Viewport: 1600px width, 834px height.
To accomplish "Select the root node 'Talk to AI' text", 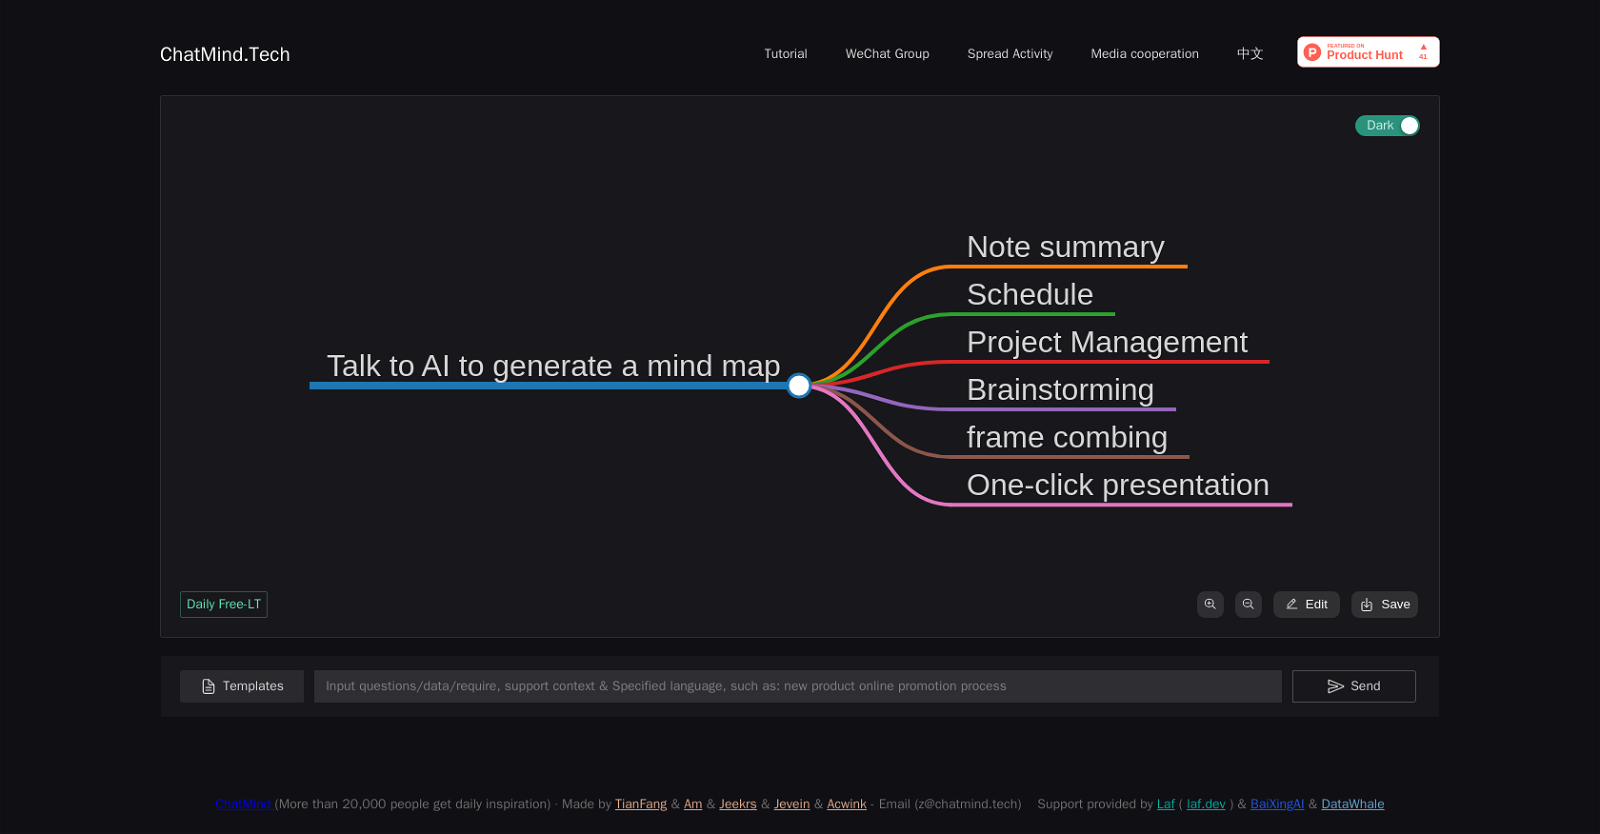I will click(553, 366).
